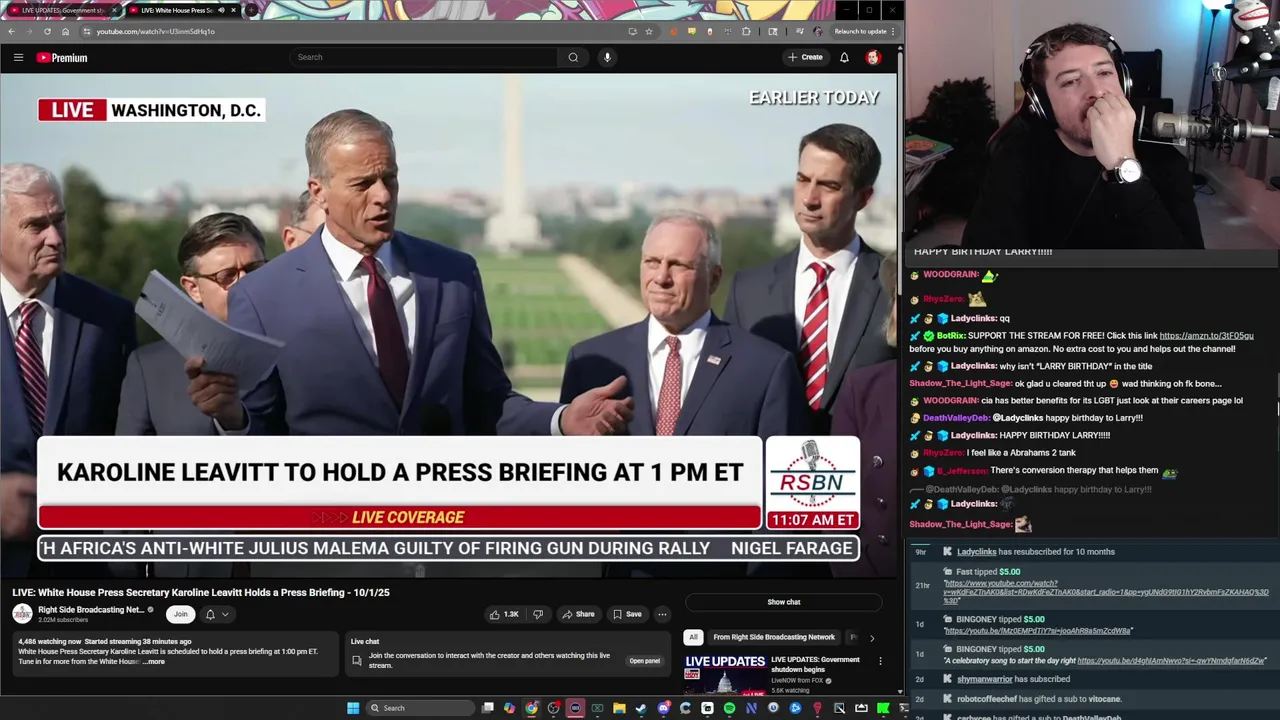Go to browser home page icon
Image resolution: width=1280 pixels, height=720 pixels.
click(x=65, y=31)
